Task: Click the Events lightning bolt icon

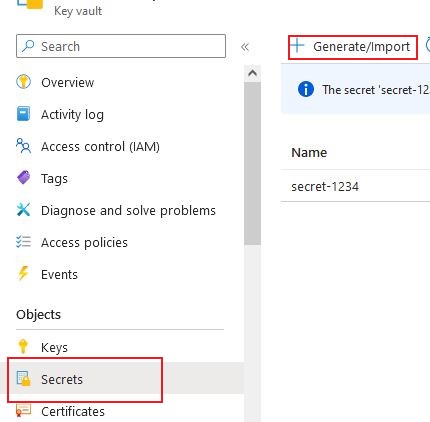Action: (x=23, y=273)
